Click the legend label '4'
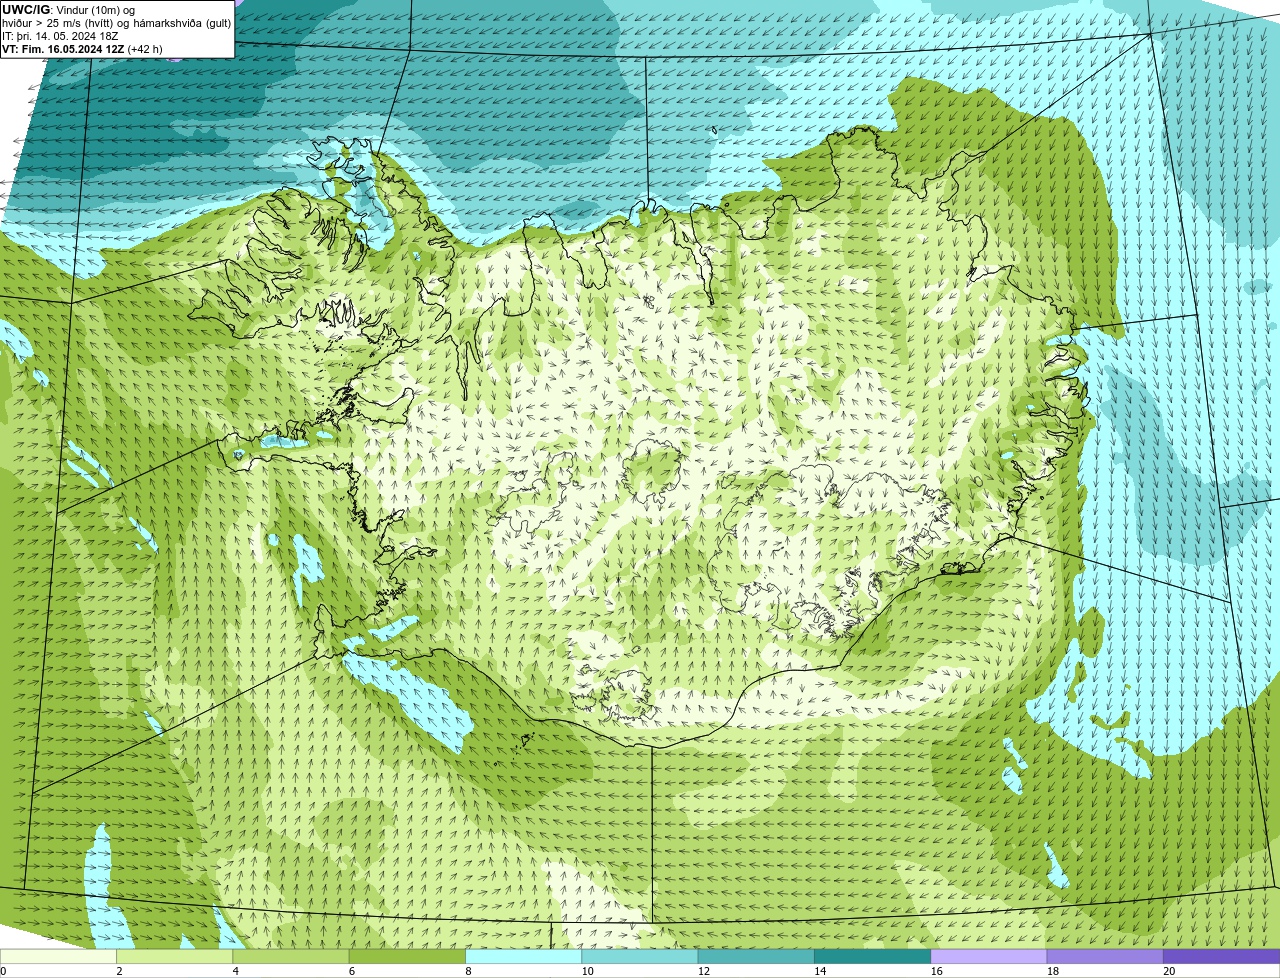The height and width of the screenshot is (978, 1280). click(235, 971)
